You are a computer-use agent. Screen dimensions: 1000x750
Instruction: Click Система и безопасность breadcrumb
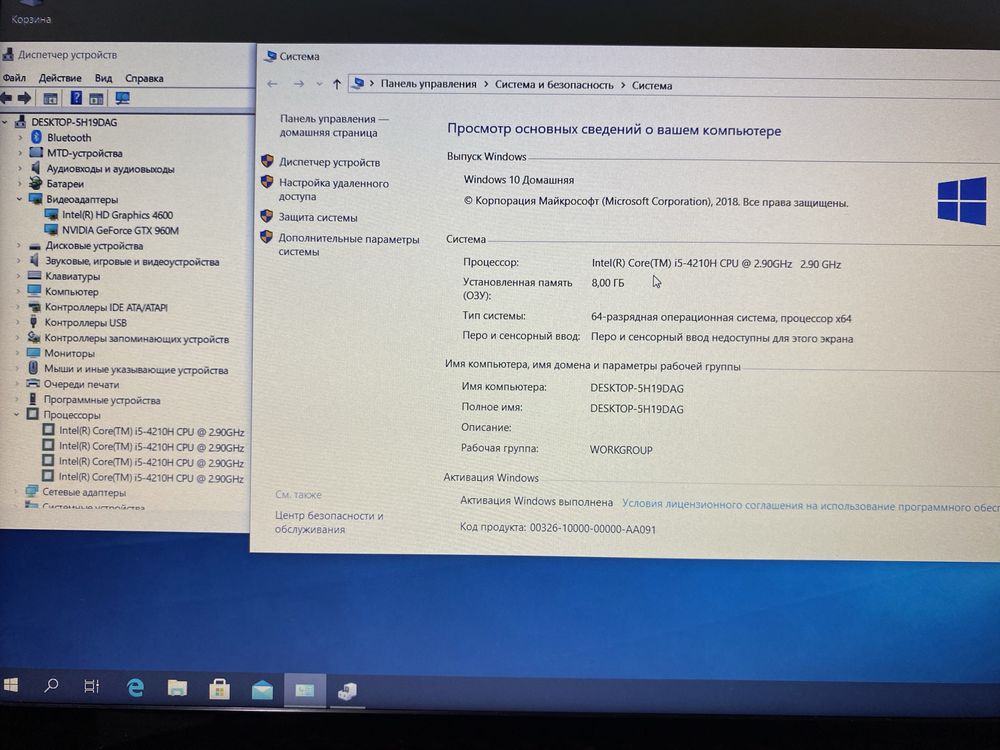click(x=554, y=85)
